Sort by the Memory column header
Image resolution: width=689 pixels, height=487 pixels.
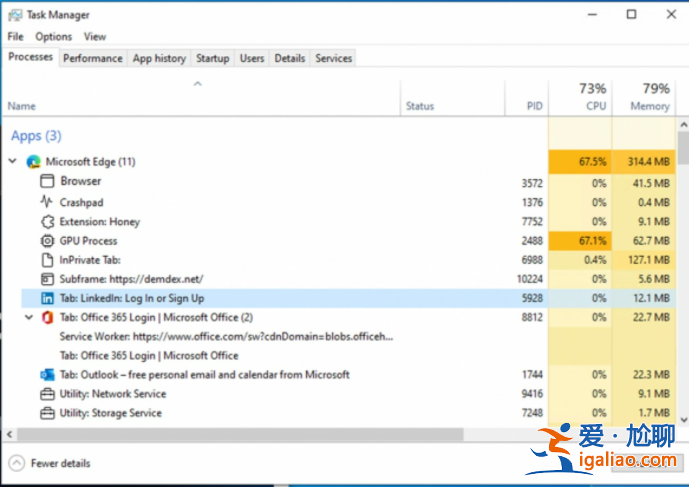(x=644, y=98)
